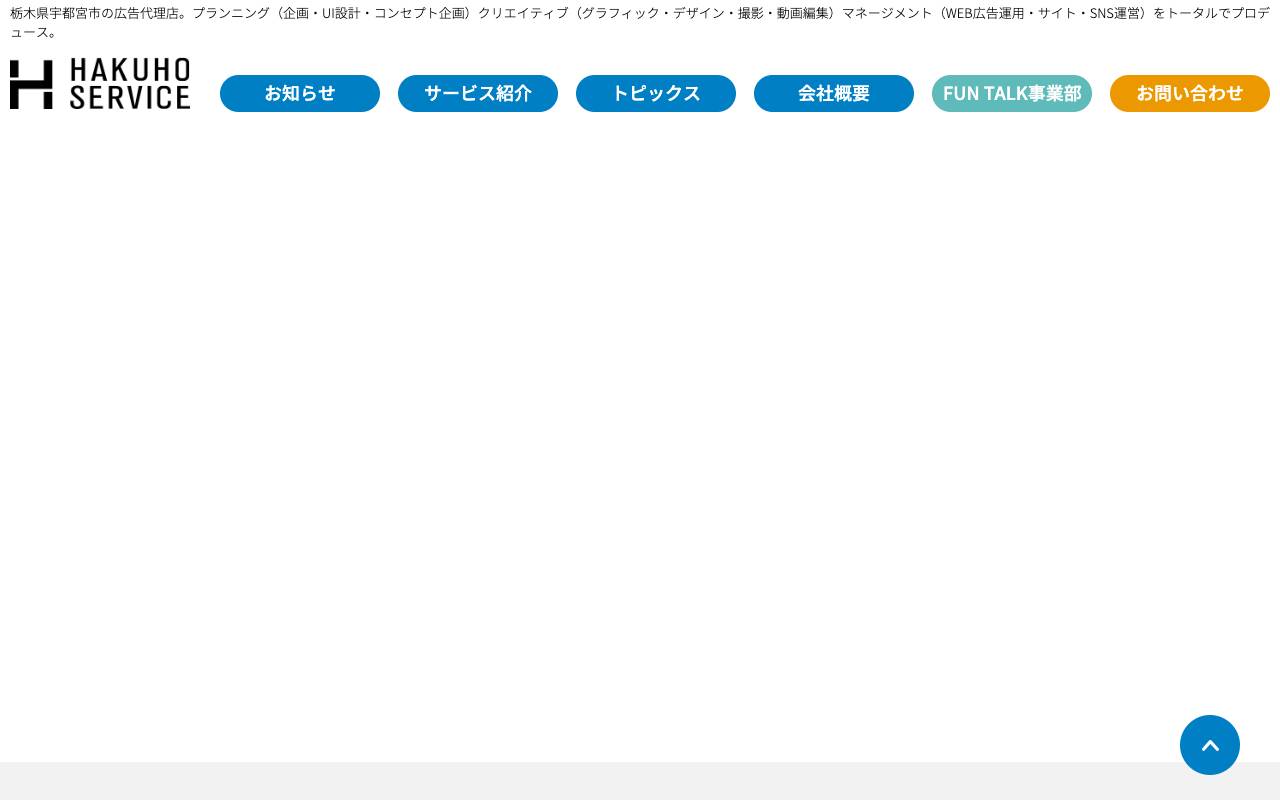Image resolution: width=1280 pixels, height=800 pixels.
Task: Open the お問い合わせ contact button
Action: 1190,93
